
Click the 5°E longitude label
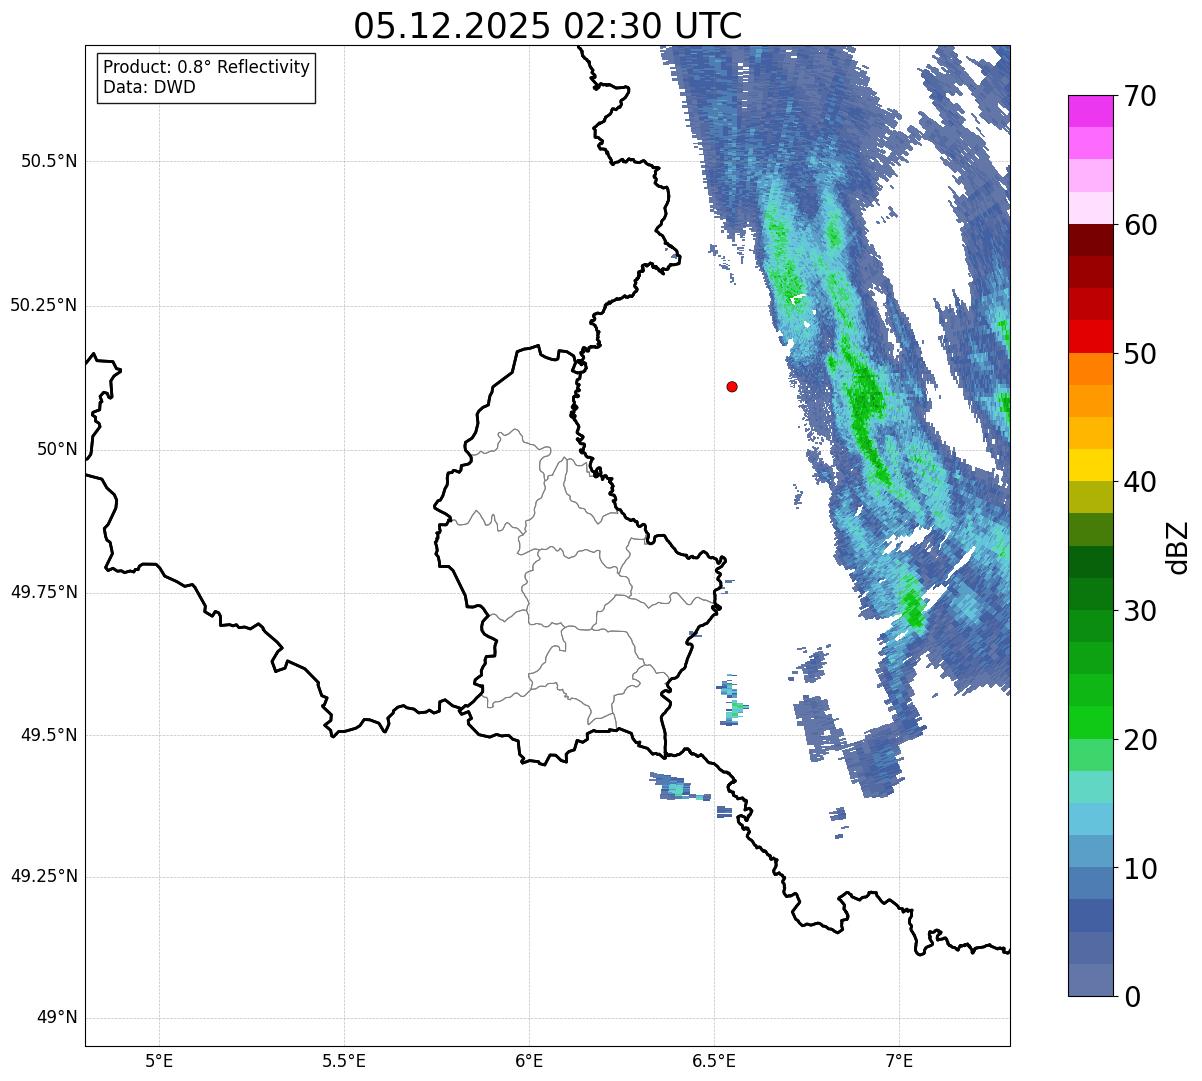pos(159,1060)
